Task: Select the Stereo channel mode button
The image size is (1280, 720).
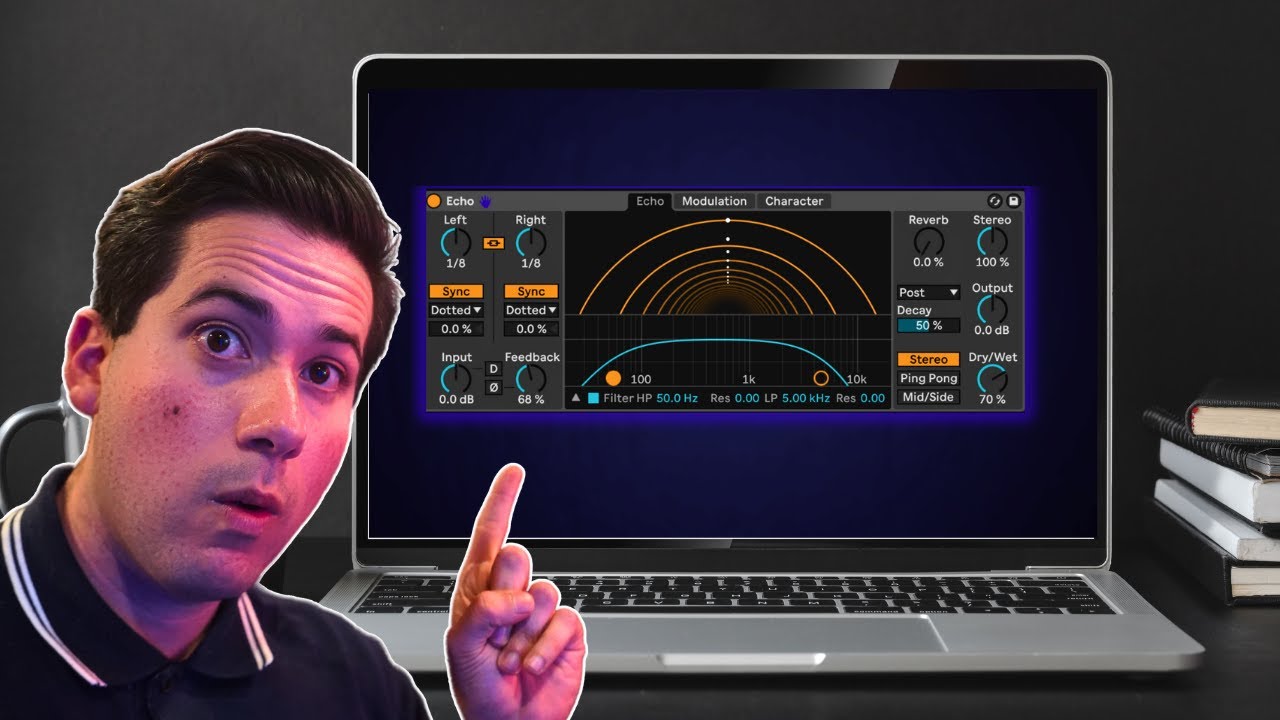Action: coord(929,359)
